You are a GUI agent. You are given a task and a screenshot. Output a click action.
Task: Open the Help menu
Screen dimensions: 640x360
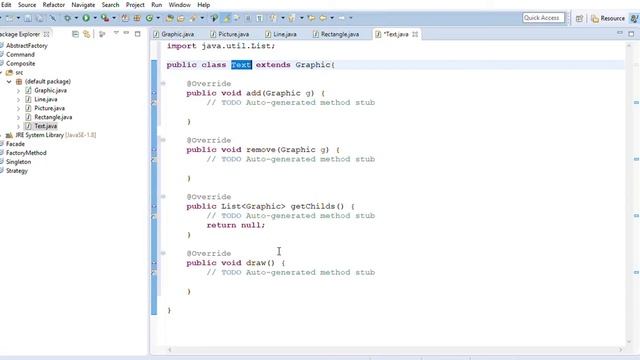(x=203, y=5)
